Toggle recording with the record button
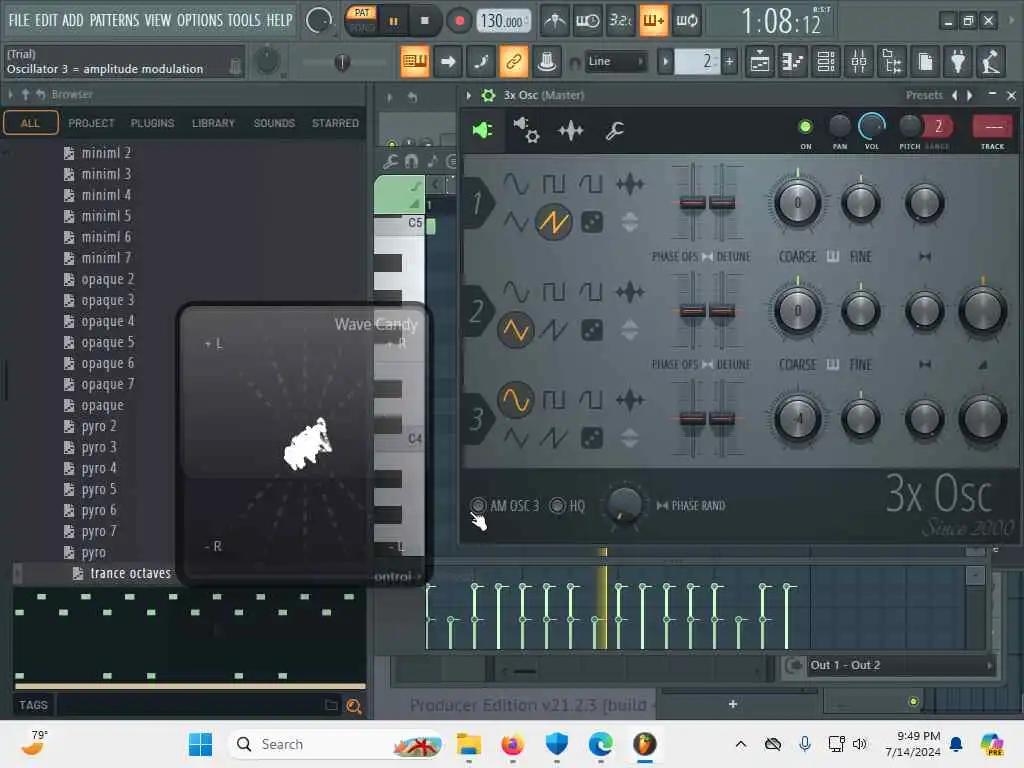Image resolution: width=1024 pixels, height=768 pixels. [459, 21]
